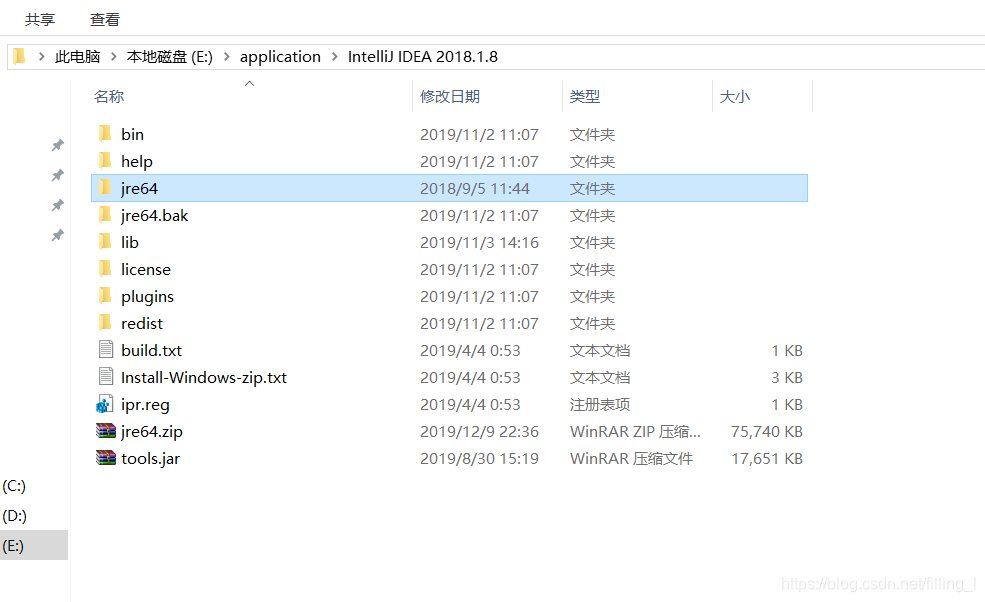985x602 pixels.
Task: Expand chevron before 此电脑 breadcrumb
Action: [41, 57]
